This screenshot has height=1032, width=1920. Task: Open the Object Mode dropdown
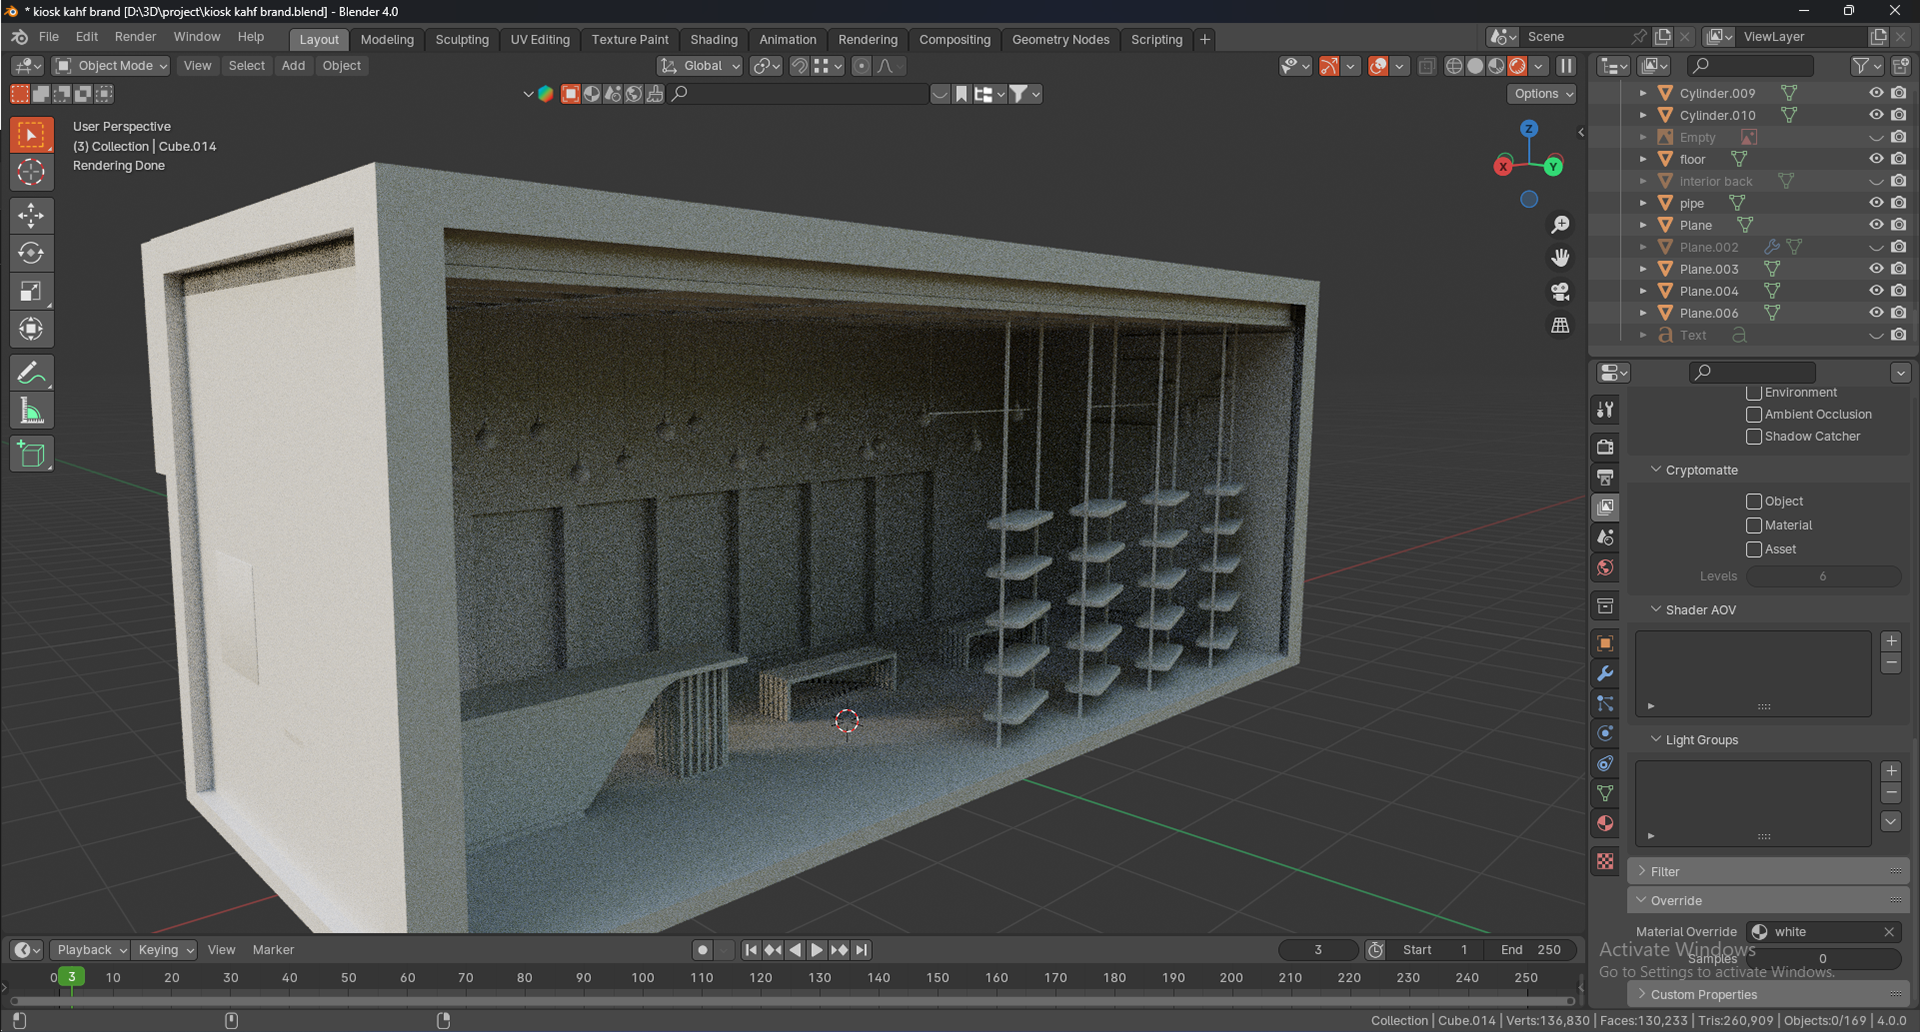tap(111, 66)
